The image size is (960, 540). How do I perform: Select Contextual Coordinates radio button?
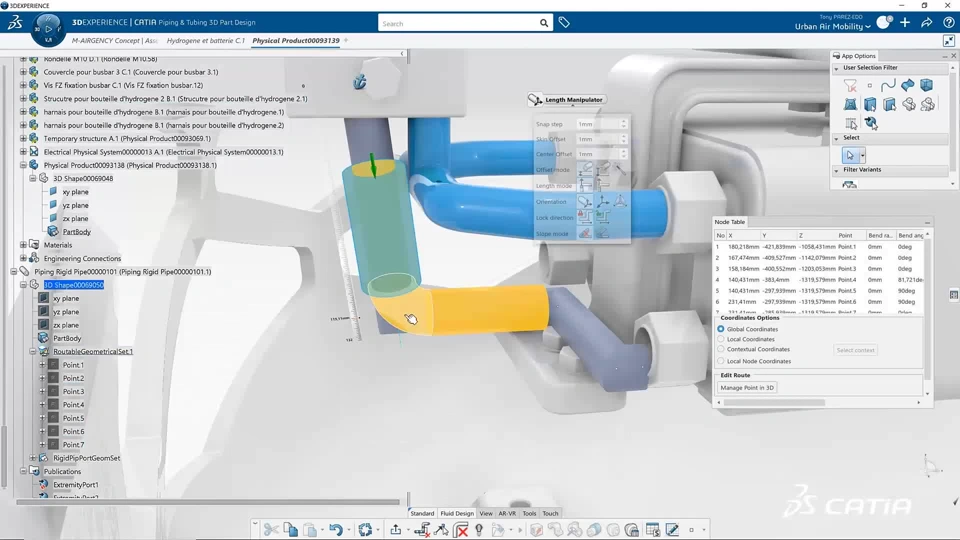pyautogui.click(x=721, y=349)
